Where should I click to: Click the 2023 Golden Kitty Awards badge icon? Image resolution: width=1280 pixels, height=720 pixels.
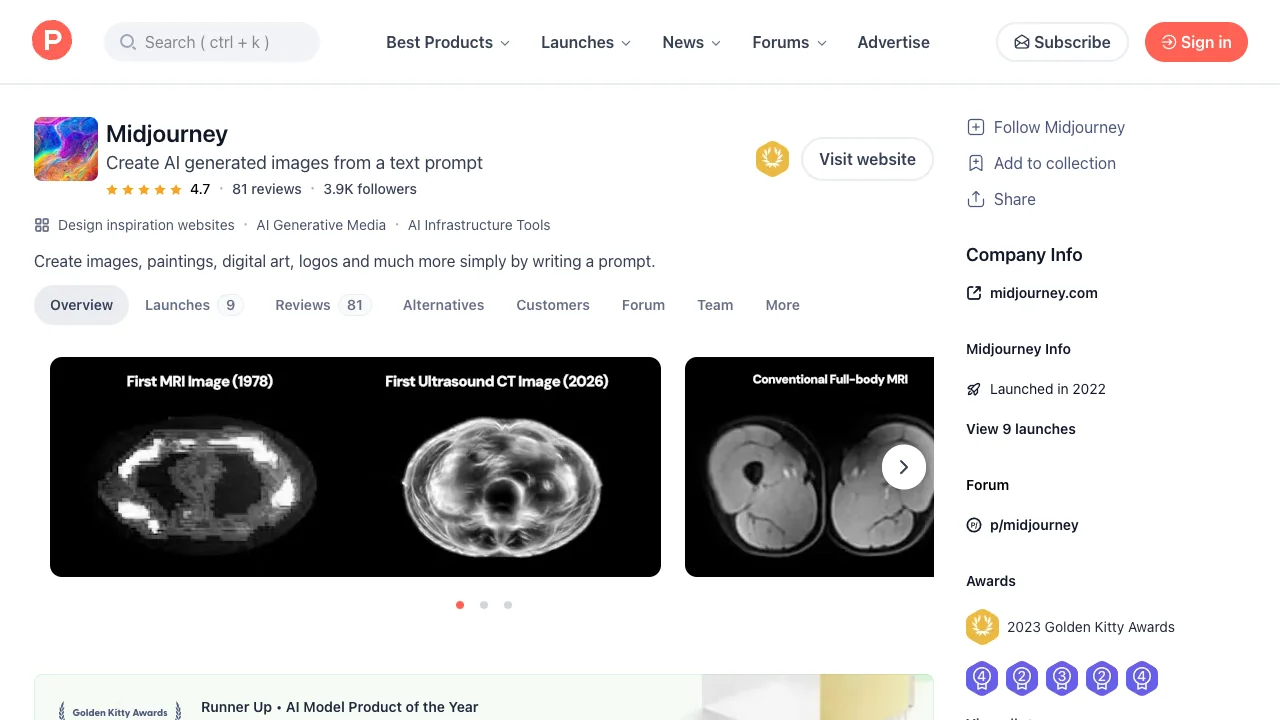pos(983,627)
